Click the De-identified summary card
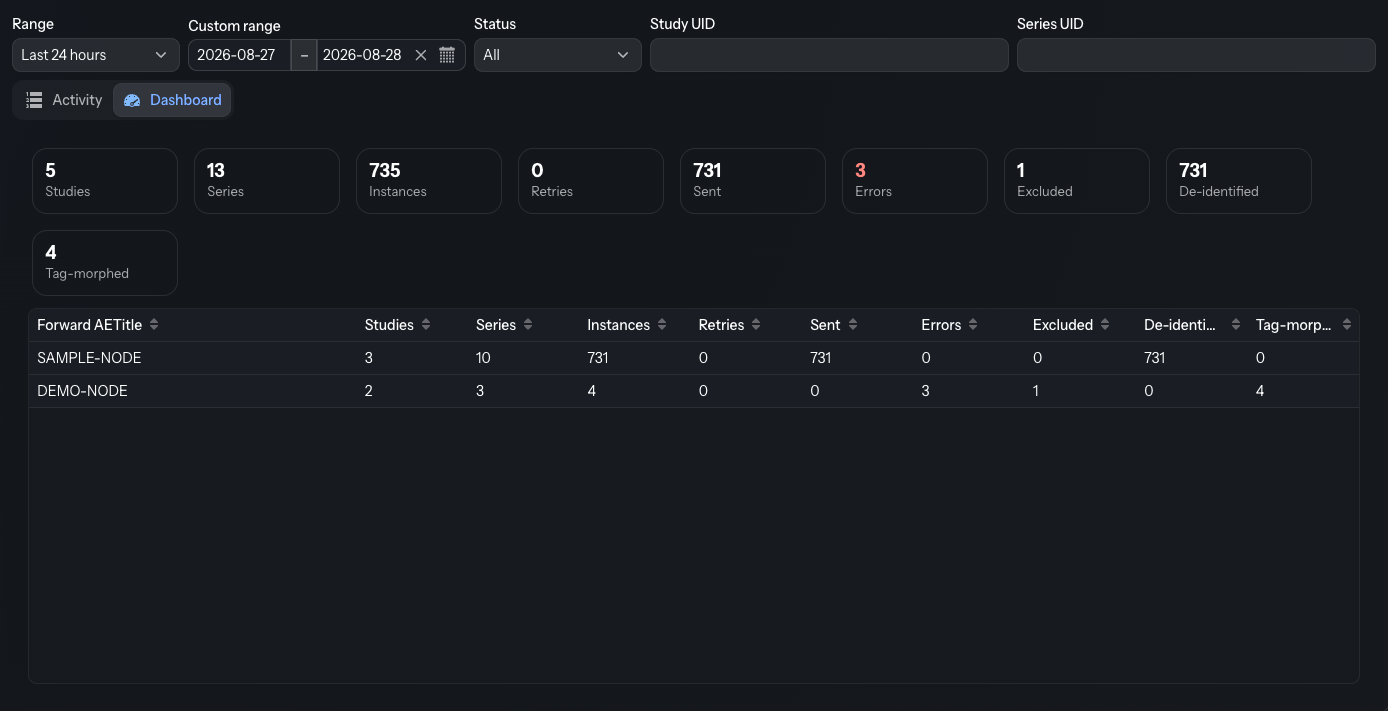This screenshot has width=1388, height=711. [x=1239, y=181]
